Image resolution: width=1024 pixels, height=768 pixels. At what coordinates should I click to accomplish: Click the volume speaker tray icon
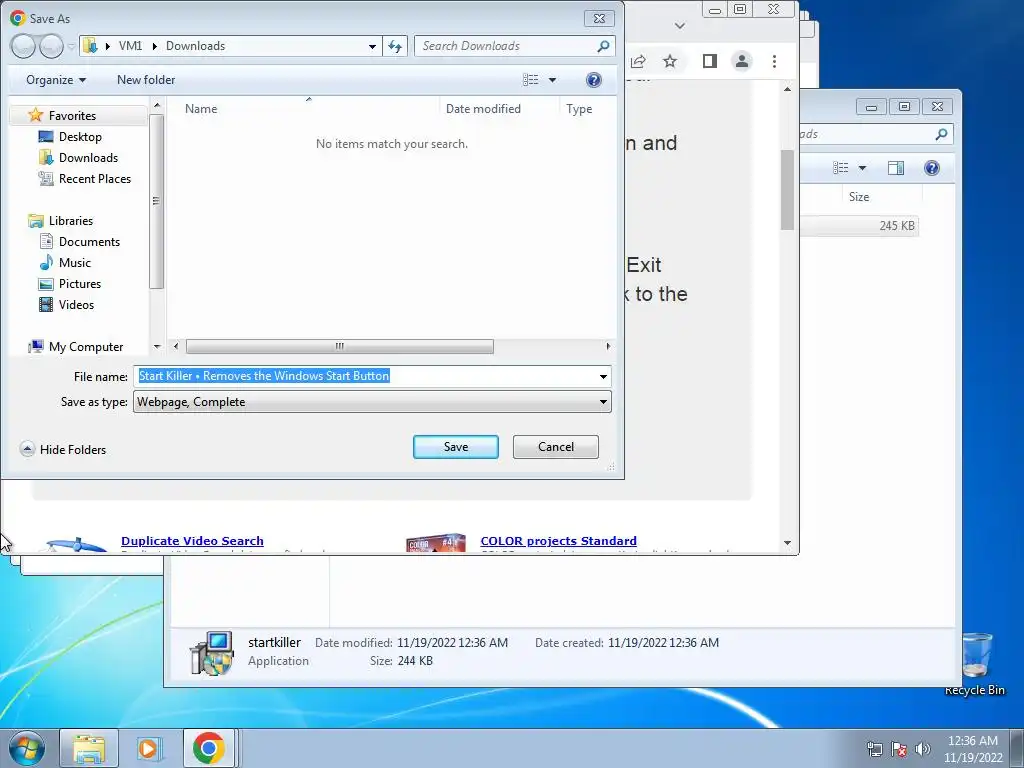pyautogui.click(x=923, y=748)
